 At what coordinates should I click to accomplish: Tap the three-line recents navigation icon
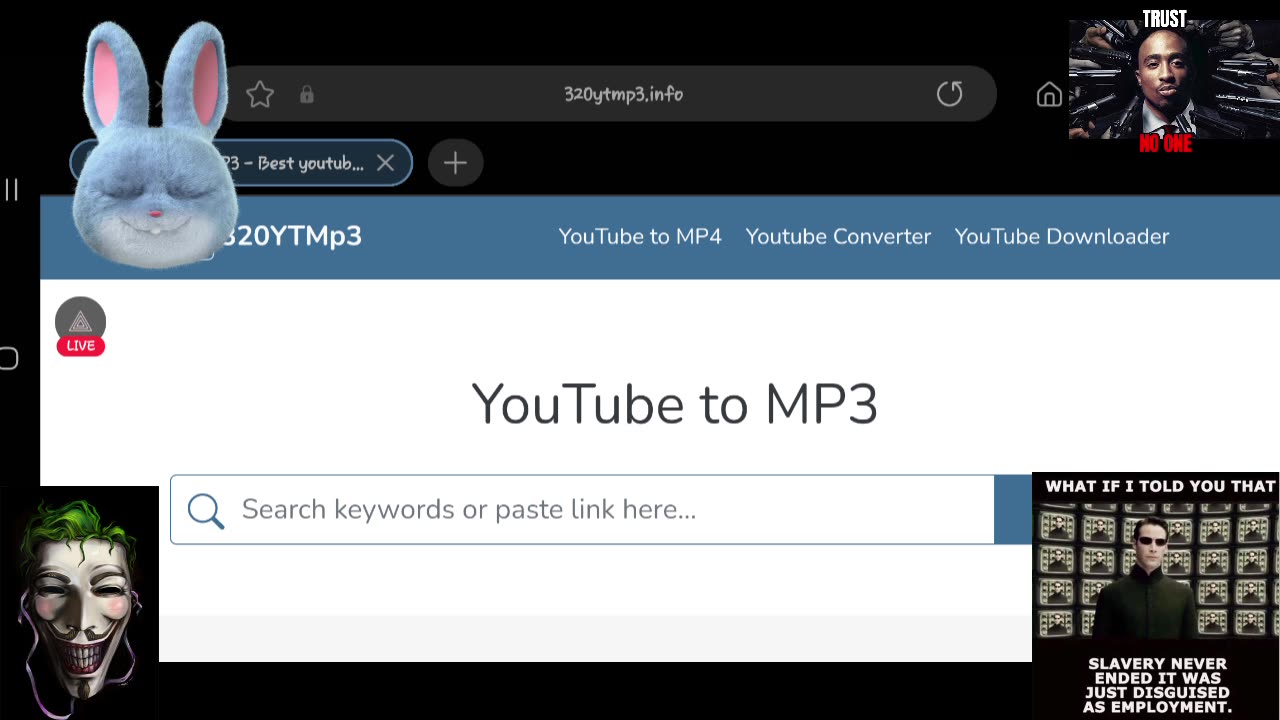tap(11, 189)
